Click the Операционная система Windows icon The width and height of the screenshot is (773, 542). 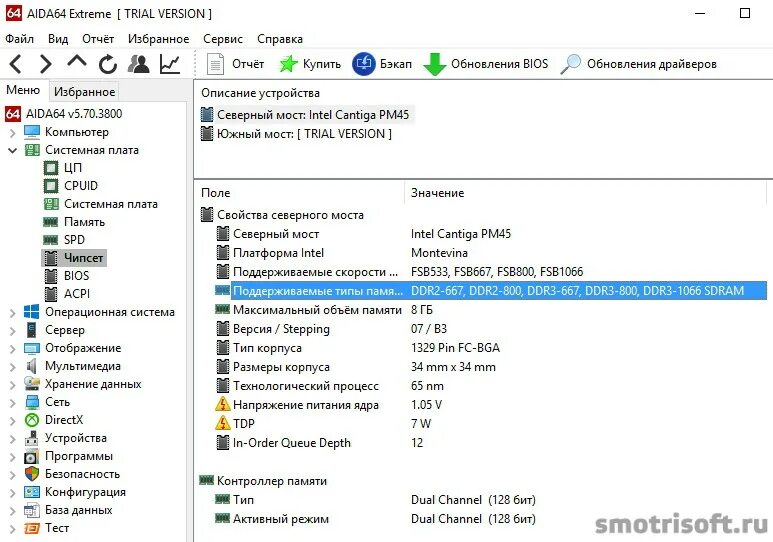(32, 312)
